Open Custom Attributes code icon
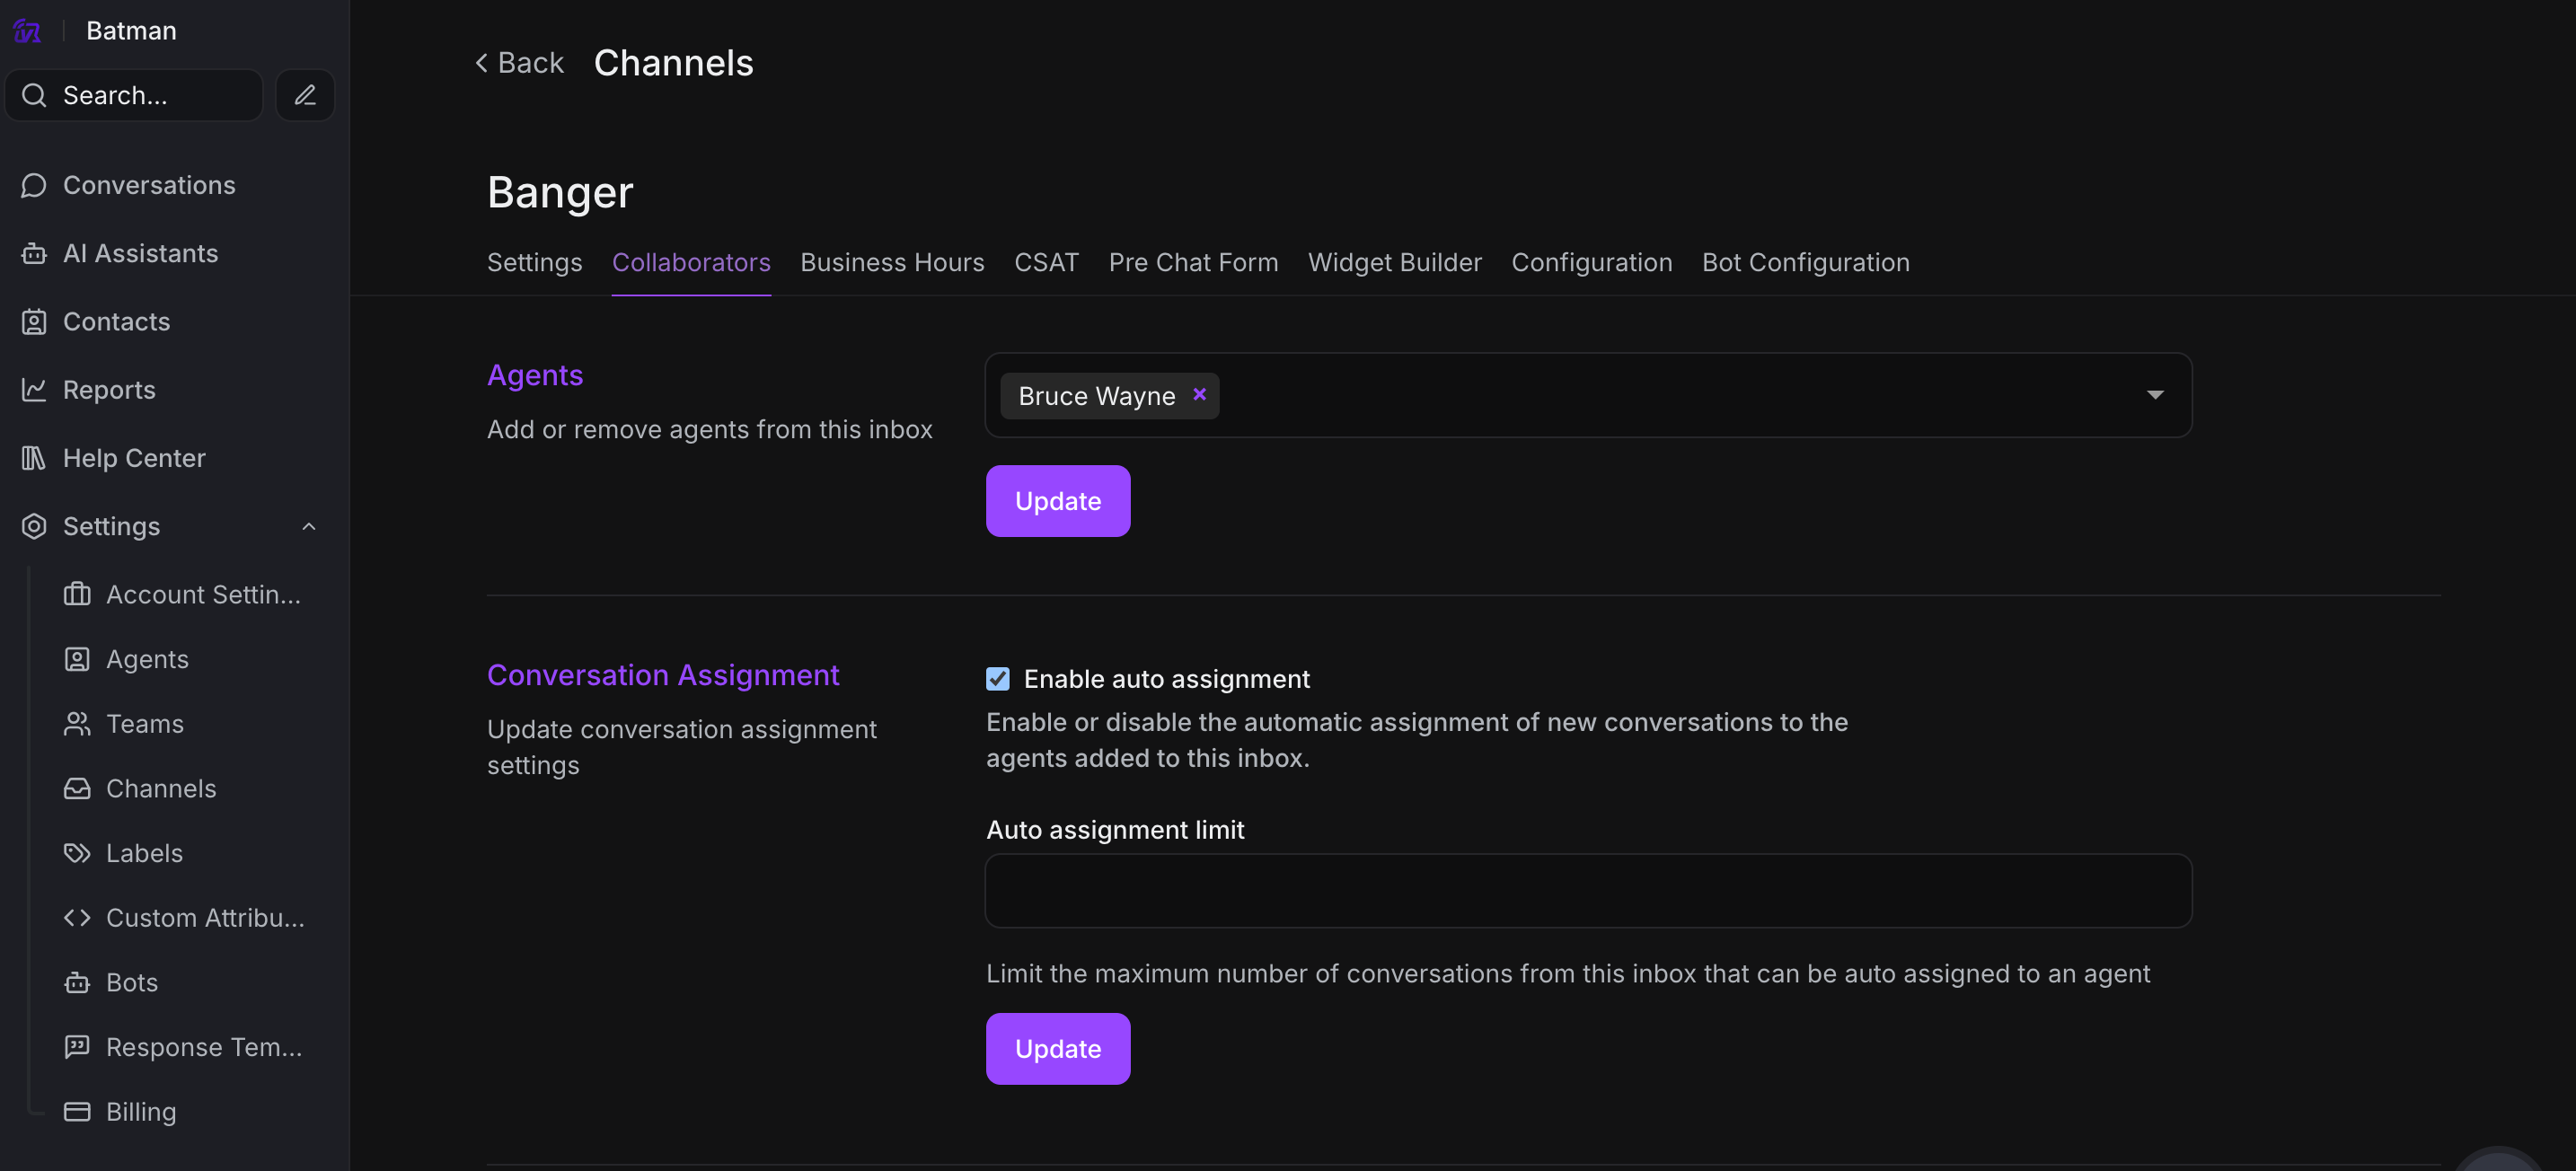This screenshot has height=1171, width=2576. click(x=77, y=918)
